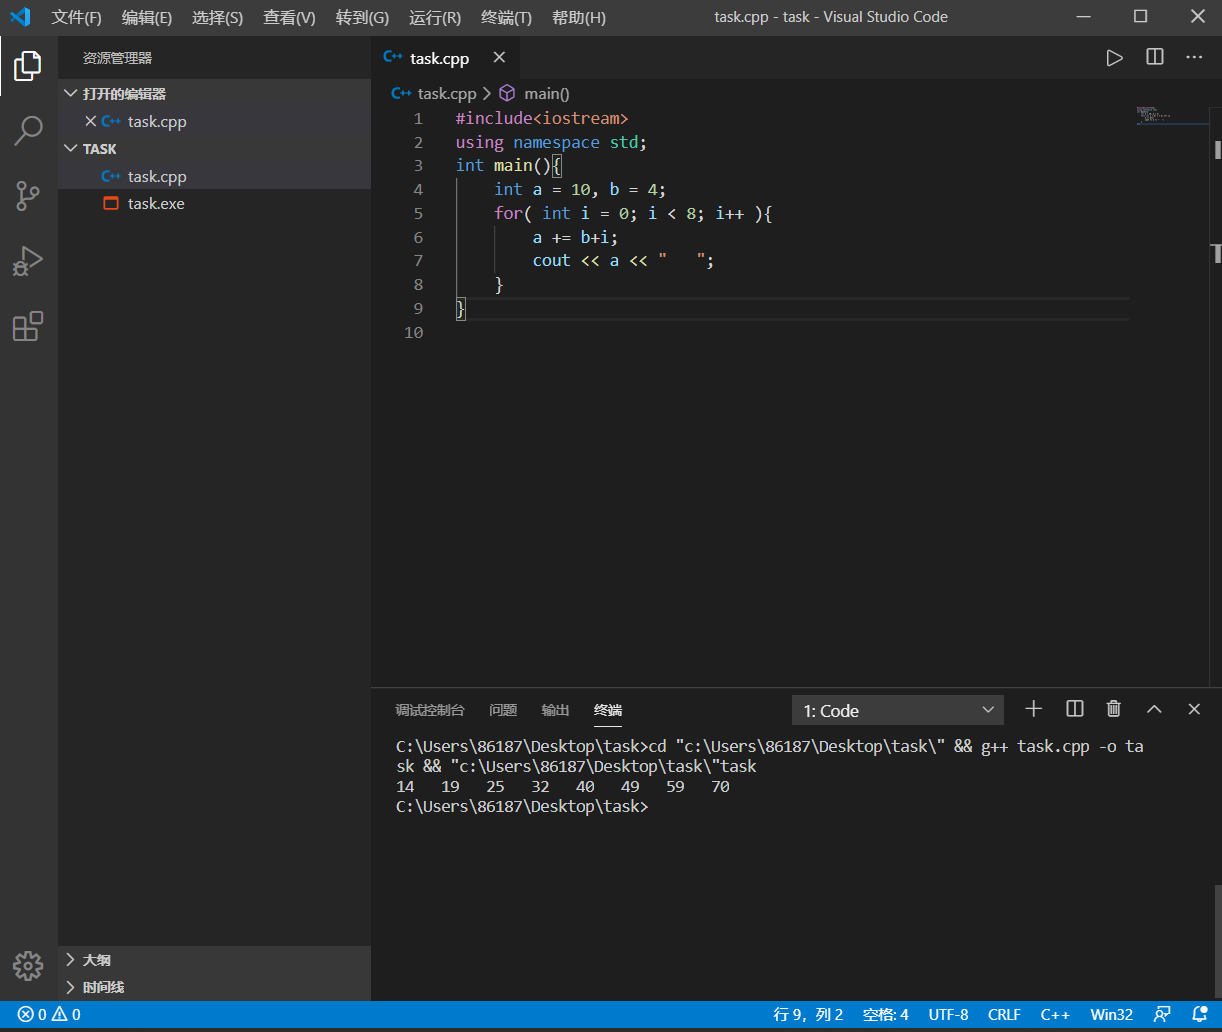Viewport: 1222px width, 1032px height.
Task: Switch to the 调试控制台 panel tab
Action: 430,710
